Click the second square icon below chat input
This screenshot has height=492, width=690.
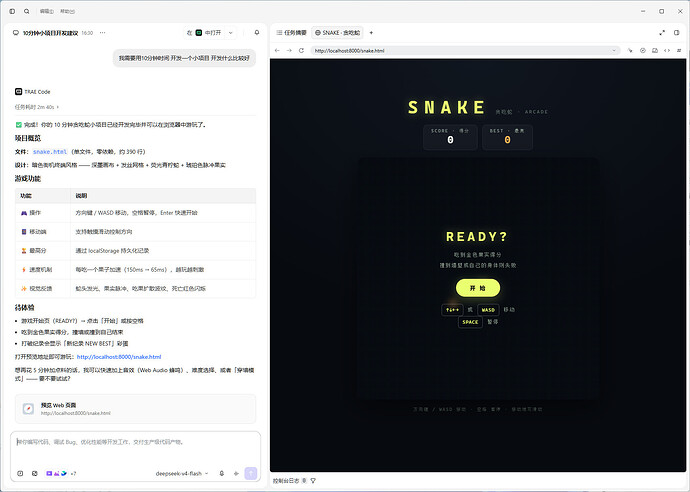[x=35, y=474]
